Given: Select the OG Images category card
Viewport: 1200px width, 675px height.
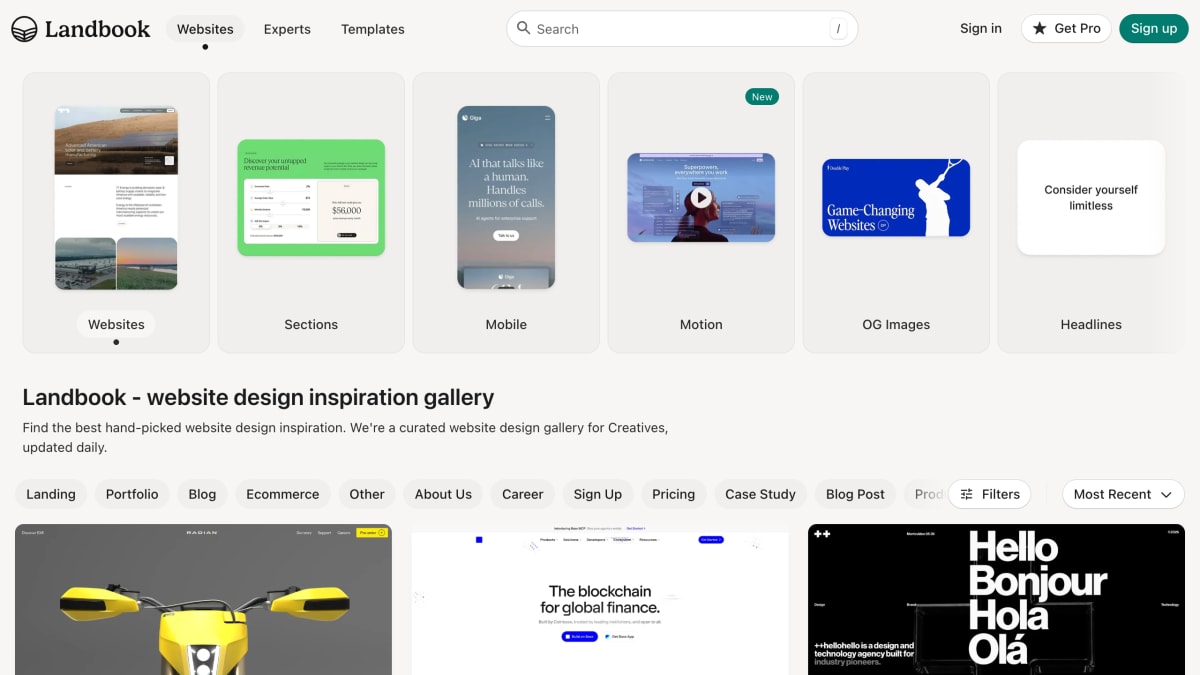Looking at the screenshot, I should tap(896, 212).
